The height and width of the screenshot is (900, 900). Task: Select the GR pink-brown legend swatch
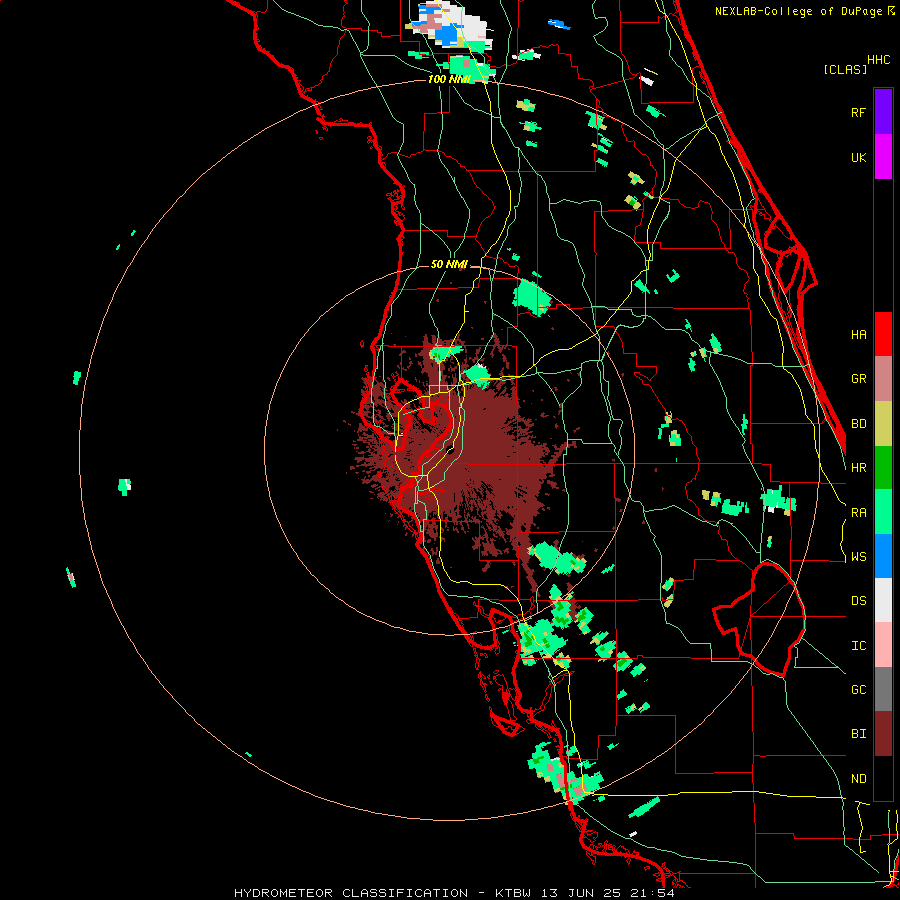(883, 379)
